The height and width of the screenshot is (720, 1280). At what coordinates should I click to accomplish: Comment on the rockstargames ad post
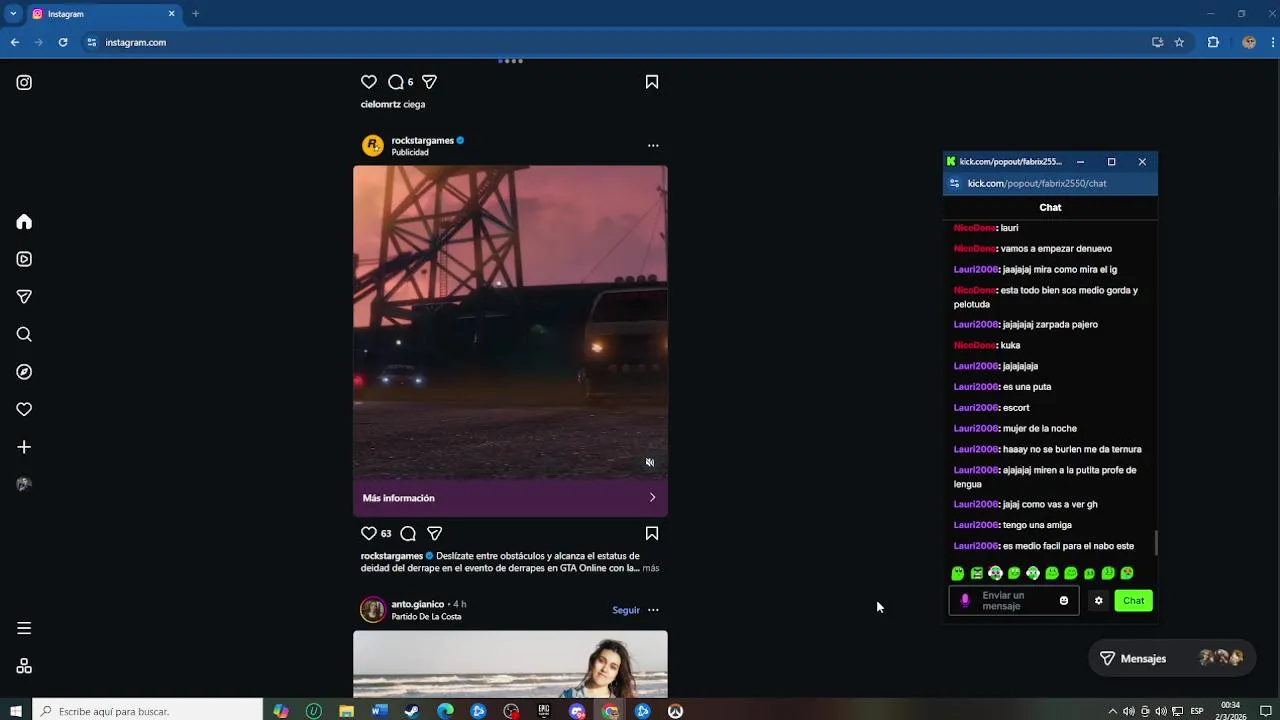(408, 534)
